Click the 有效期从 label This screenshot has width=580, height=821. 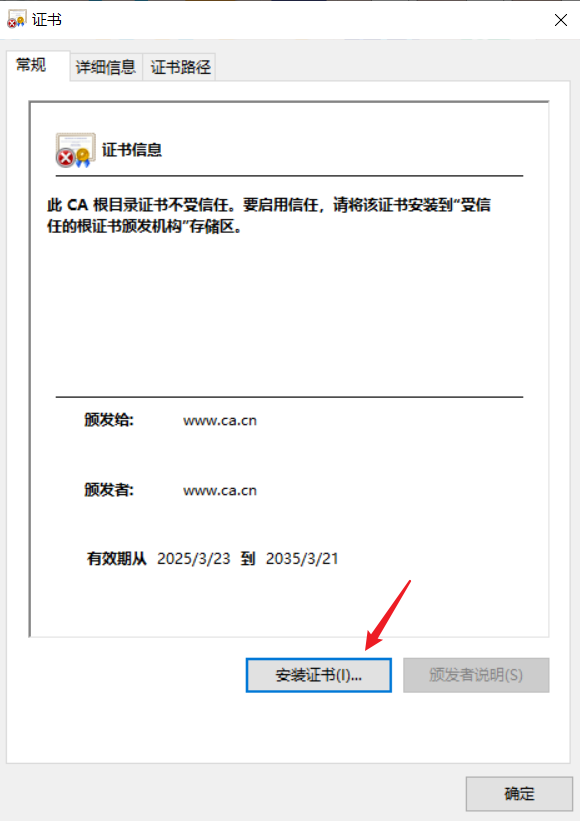coord(117,559)
